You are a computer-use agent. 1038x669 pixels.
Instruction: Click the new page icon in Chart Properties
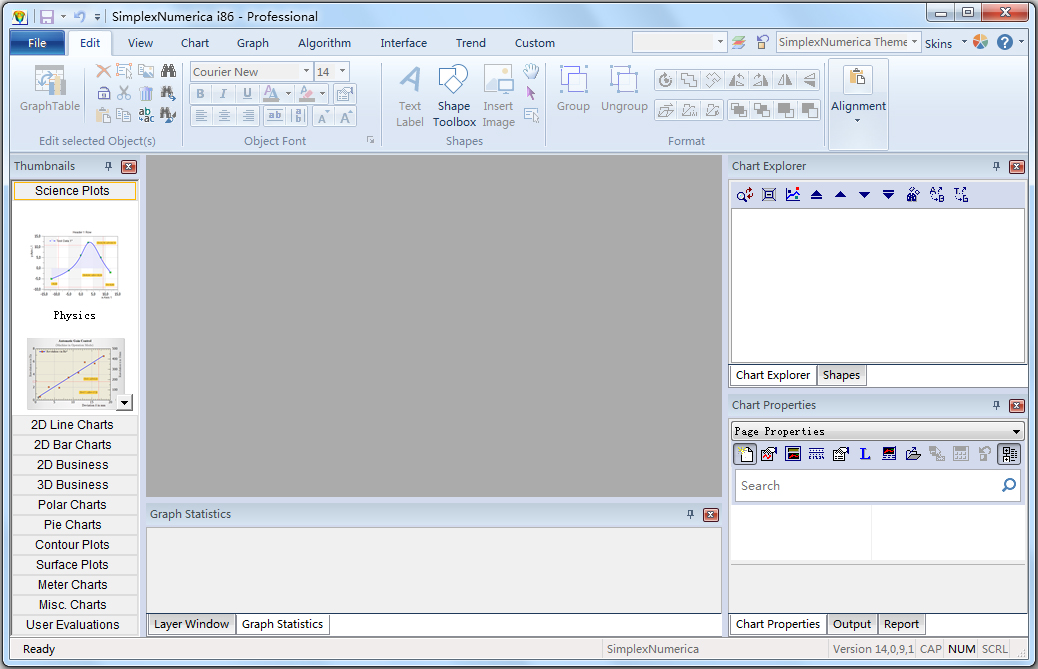click(x=745, y=454)
